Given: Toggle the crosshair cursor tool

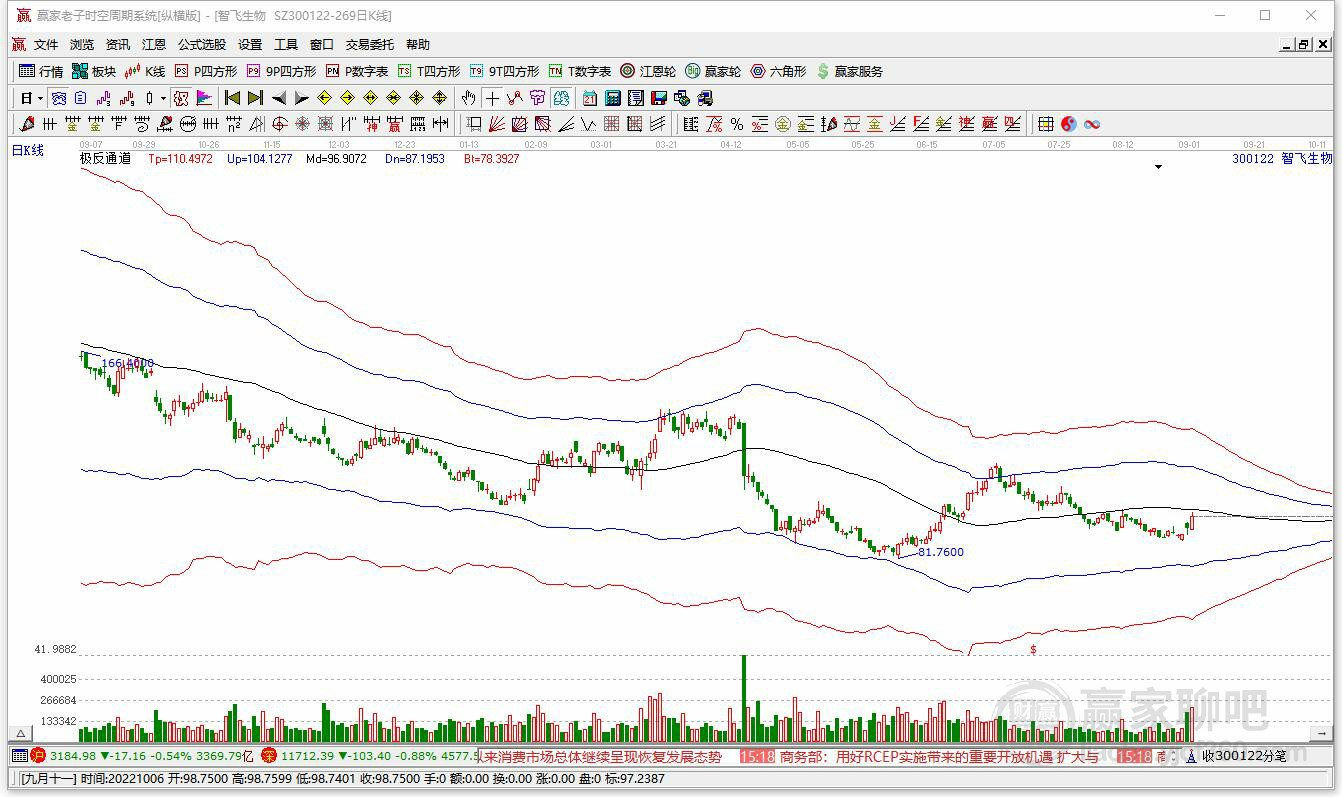Looking at the screenshot, I should [492, 98].
